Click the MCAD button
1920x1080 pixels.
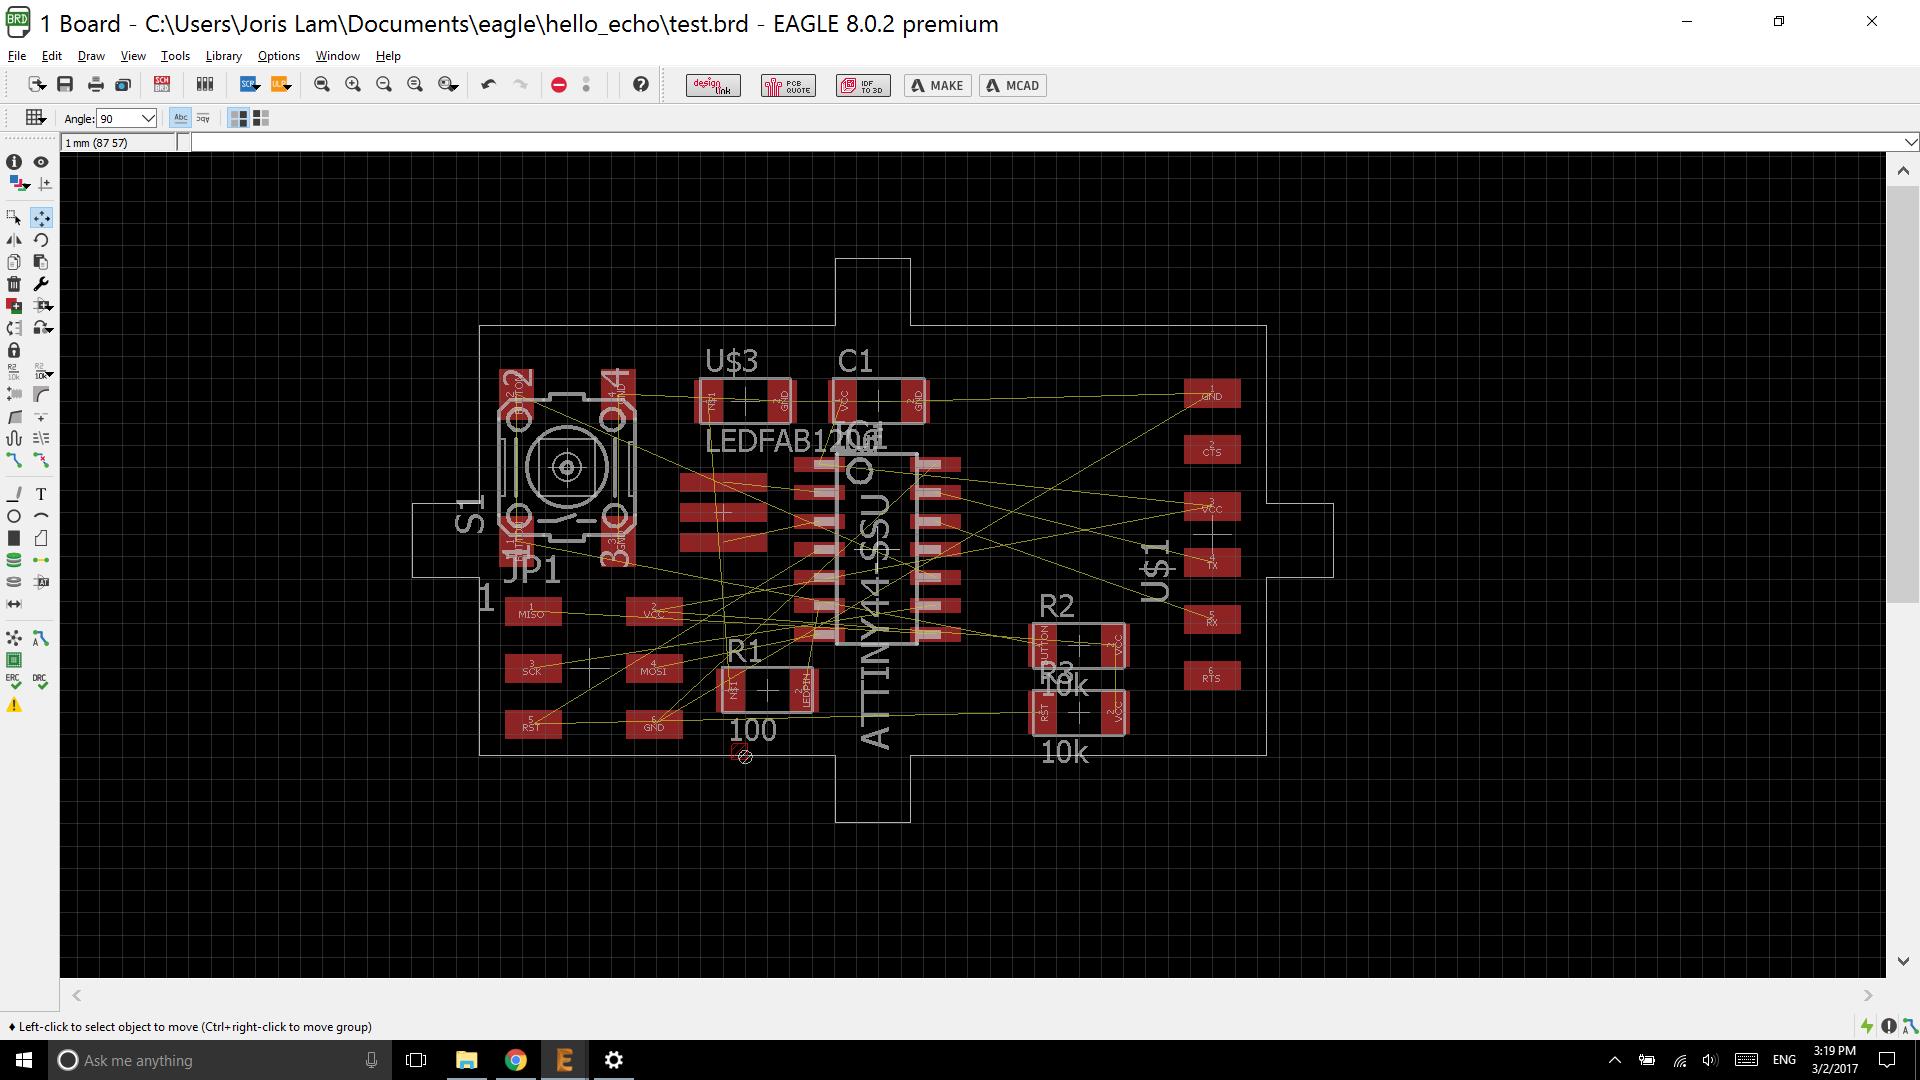pyautogui.click(x=1013, y=85)
